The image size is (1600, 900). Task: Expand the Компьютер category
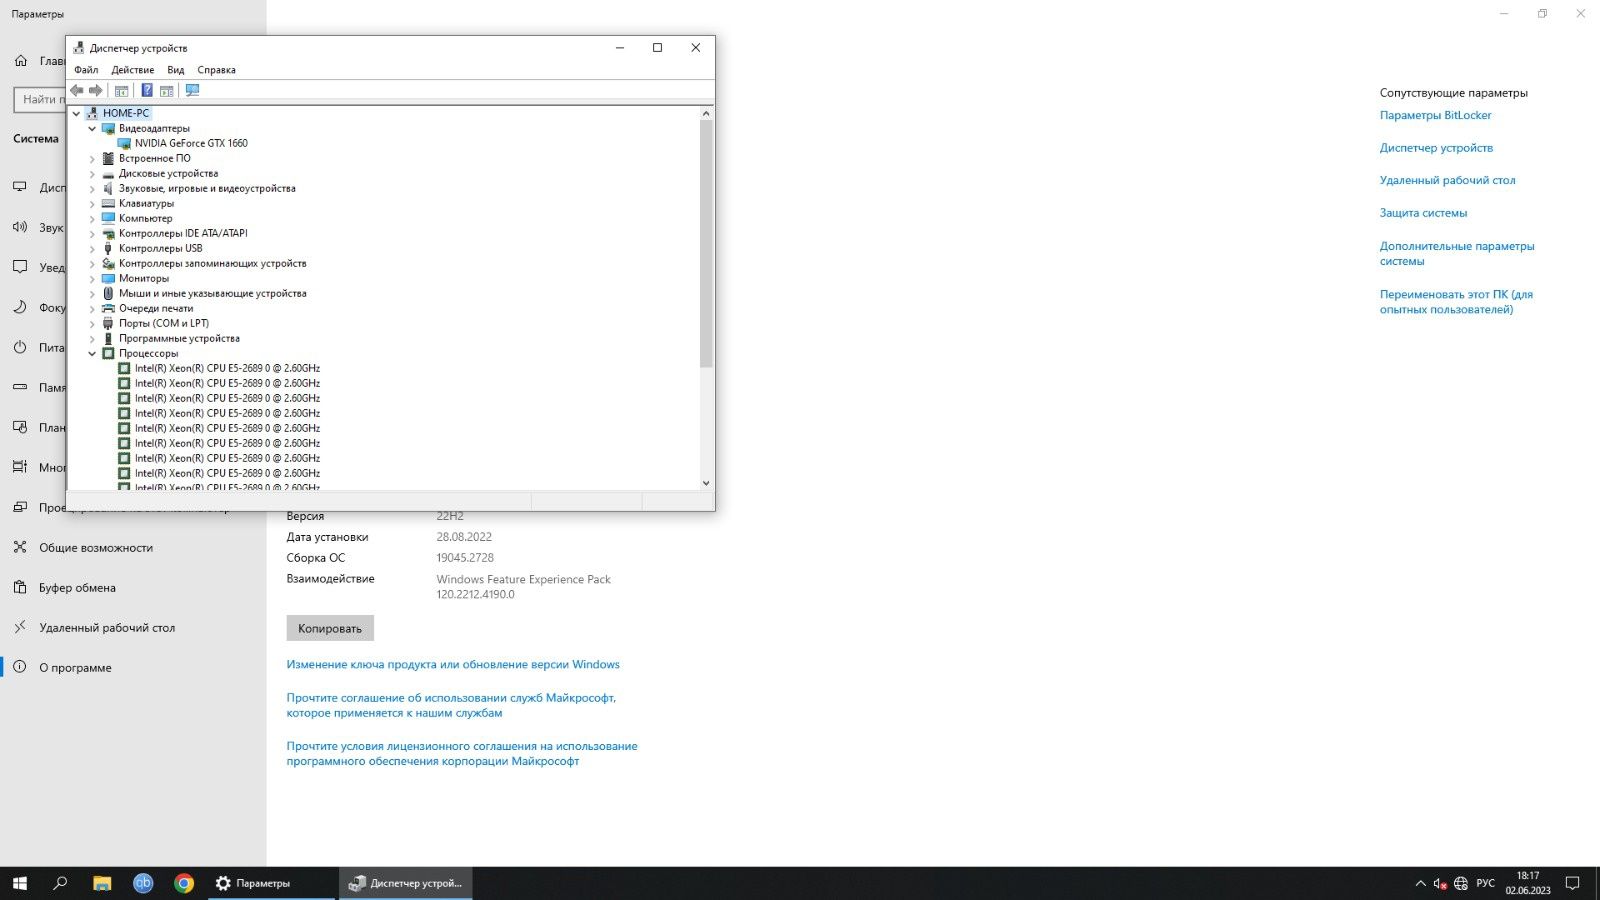(92, 218)
